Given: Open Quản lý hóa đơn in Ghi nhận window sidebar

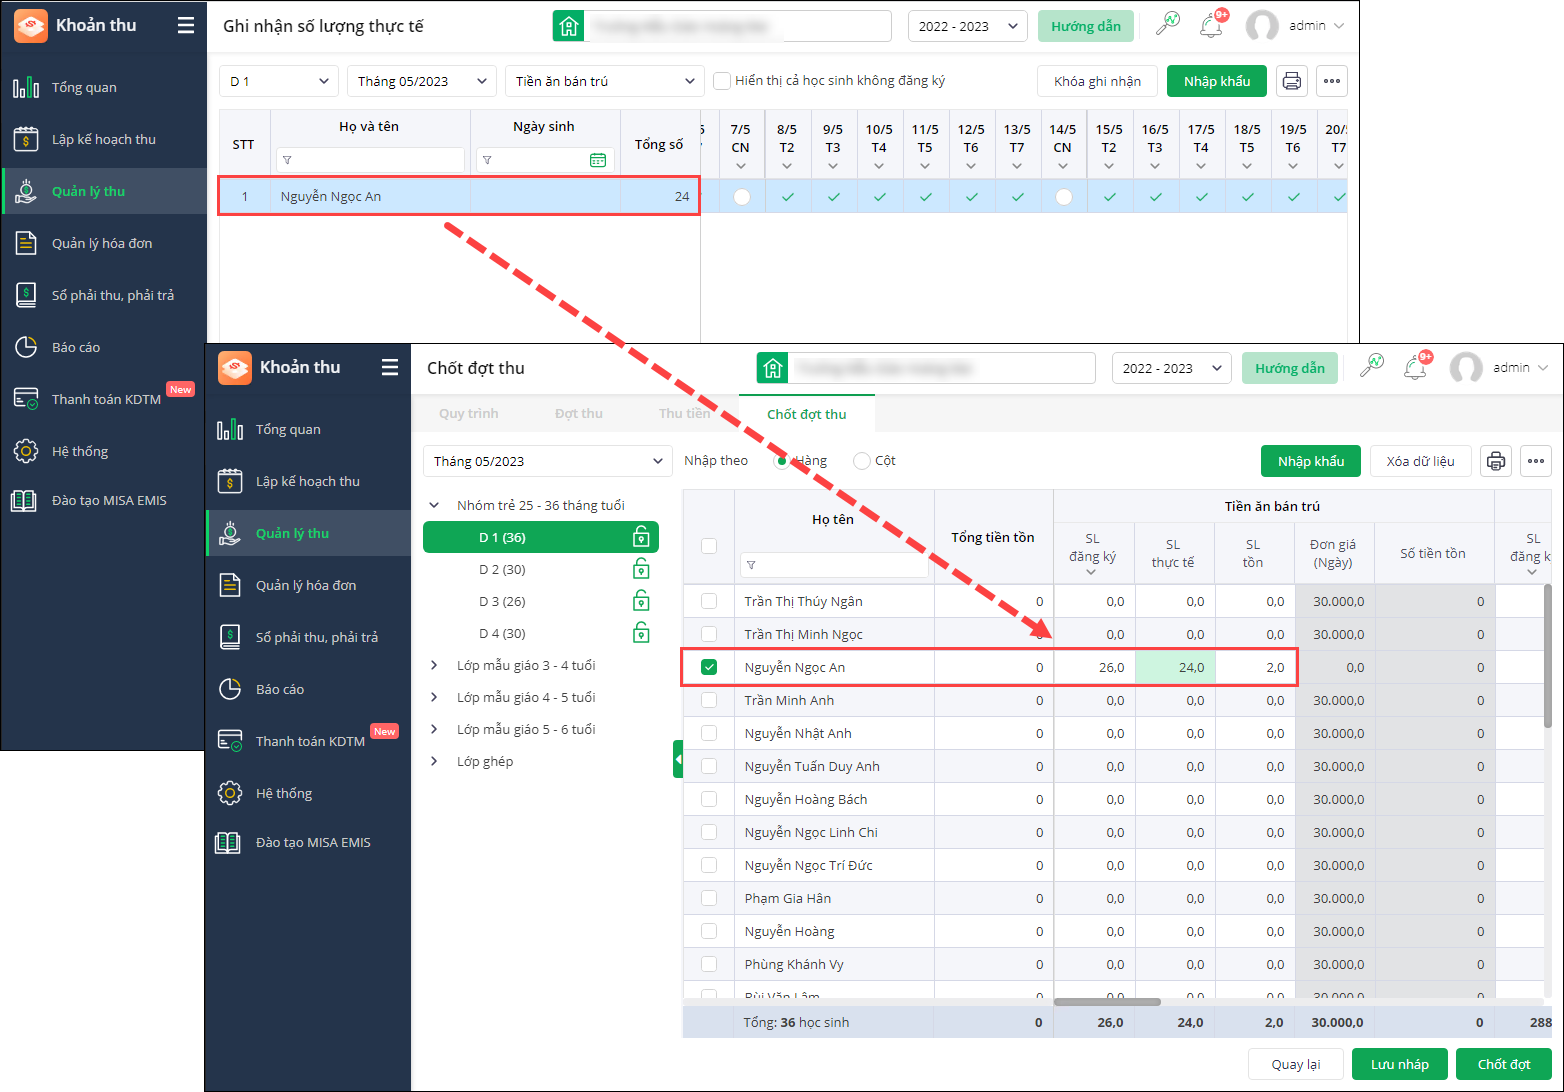Looking at the screenshot, I should (104, 243).
